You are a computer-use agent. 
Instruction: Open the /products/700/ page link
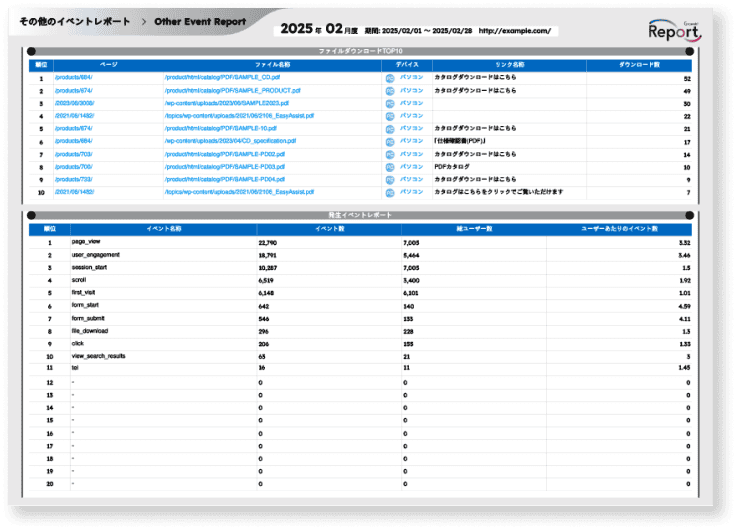(73, 167)
